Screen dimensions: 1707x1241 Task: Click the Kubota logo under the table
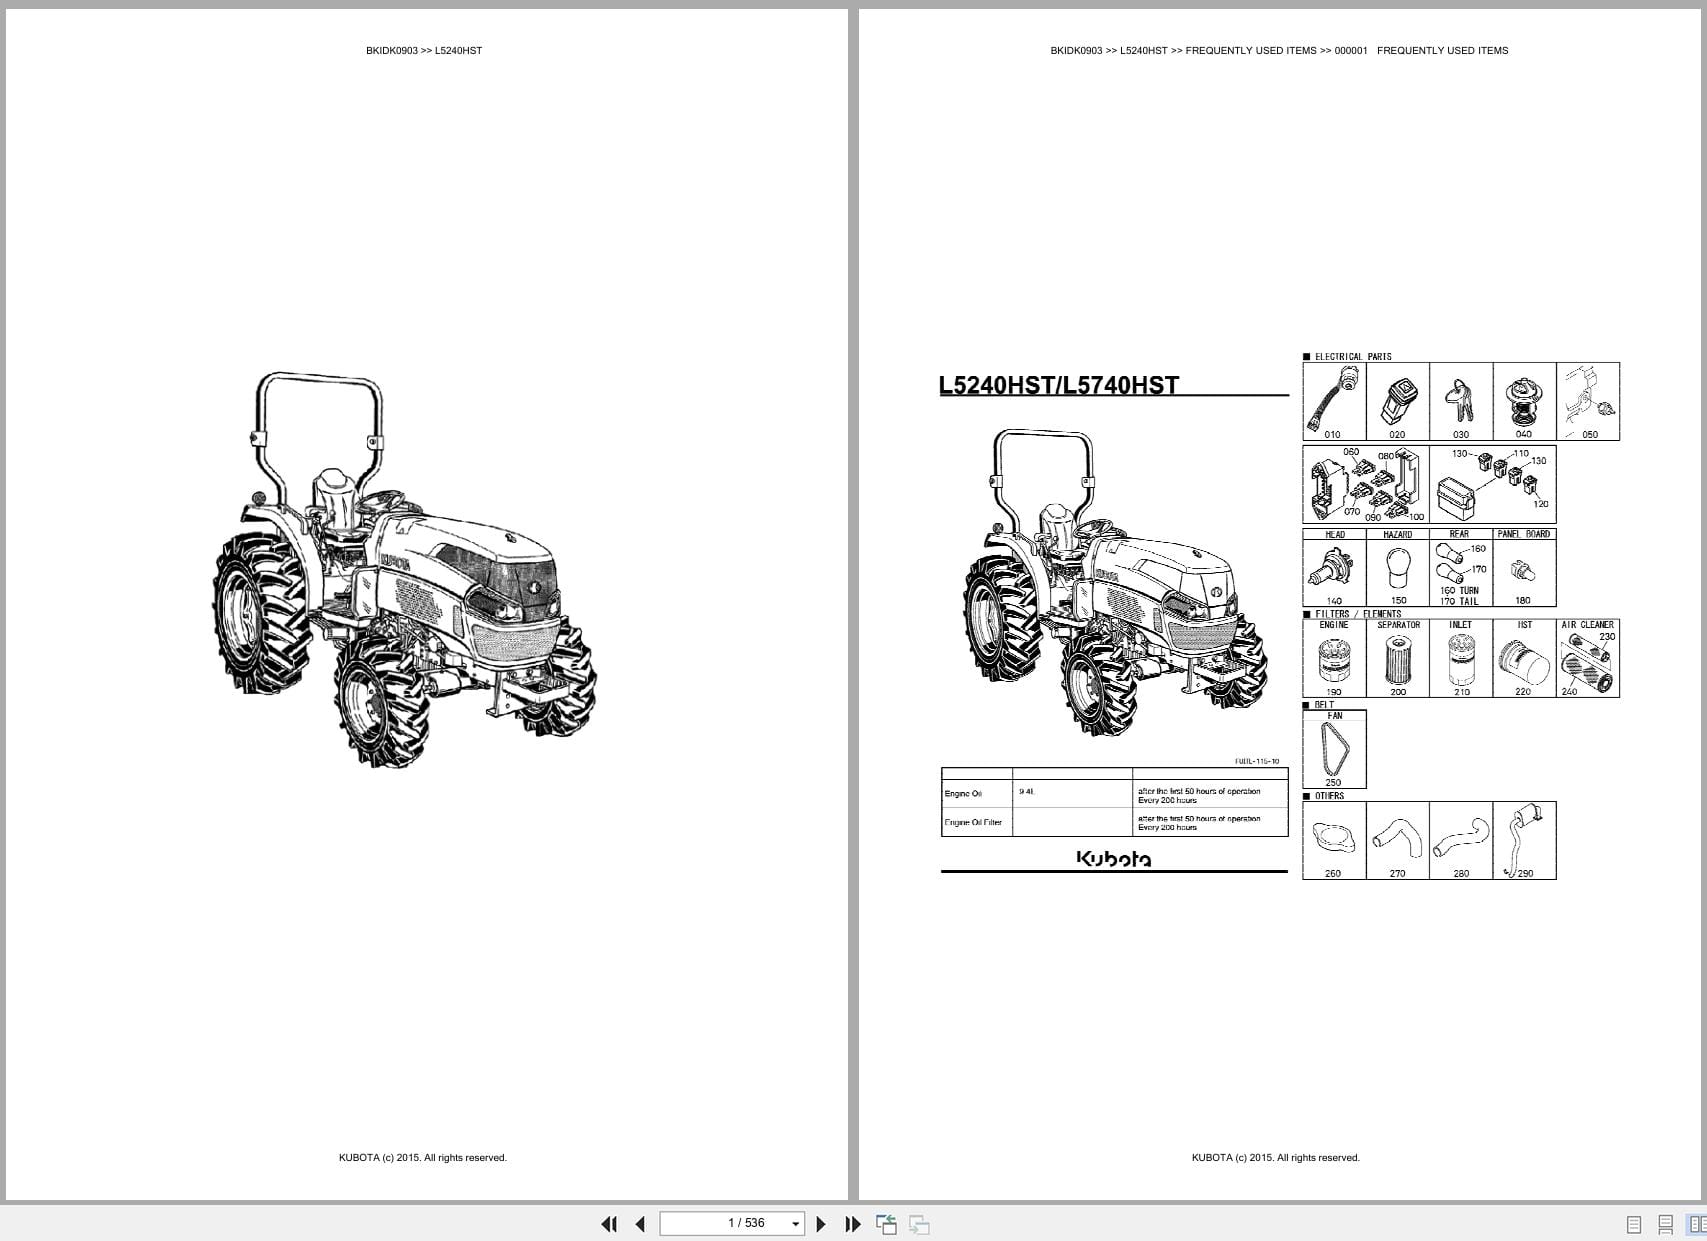click(1114, 859)
